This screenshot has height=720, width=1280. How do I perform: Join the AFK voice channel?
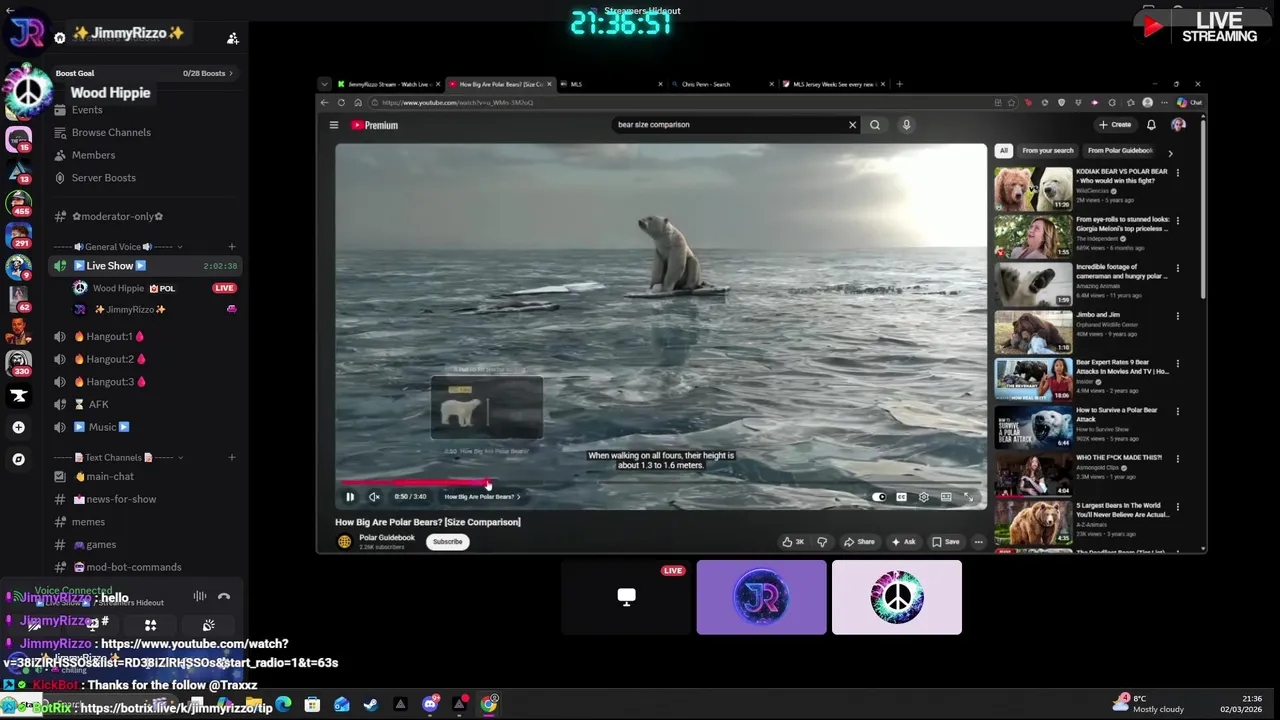coord(98,404)
